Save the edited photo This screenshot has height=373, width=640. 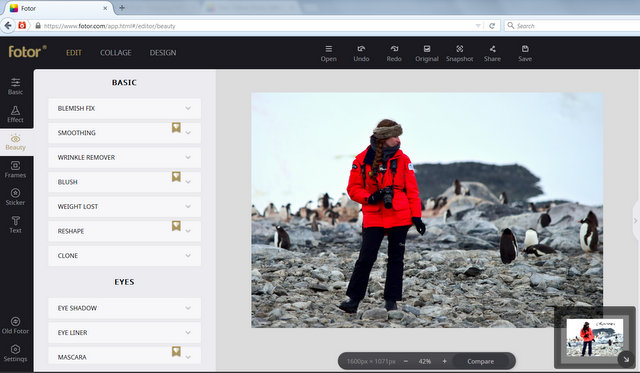point(525,53)
